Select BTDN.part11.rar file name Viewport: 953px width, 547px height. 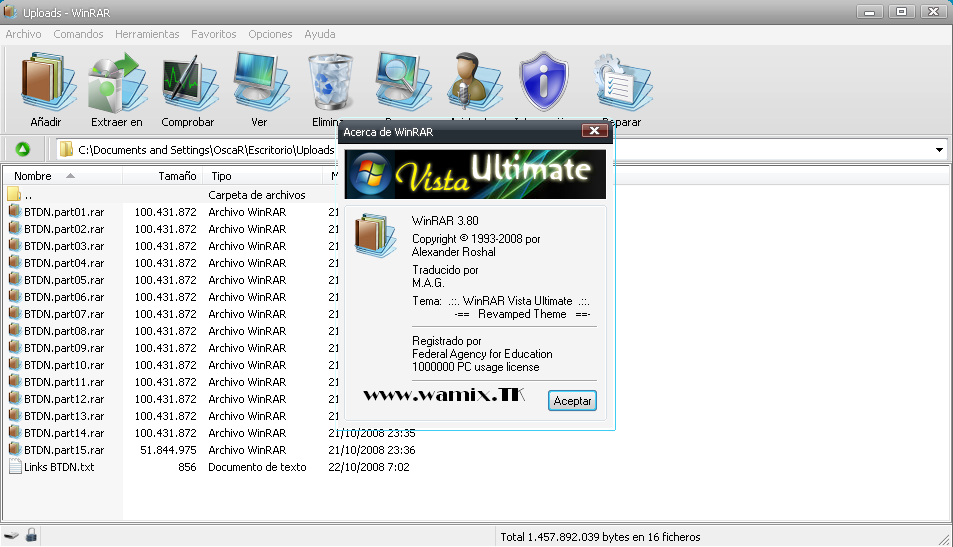[x=64, y=382]
